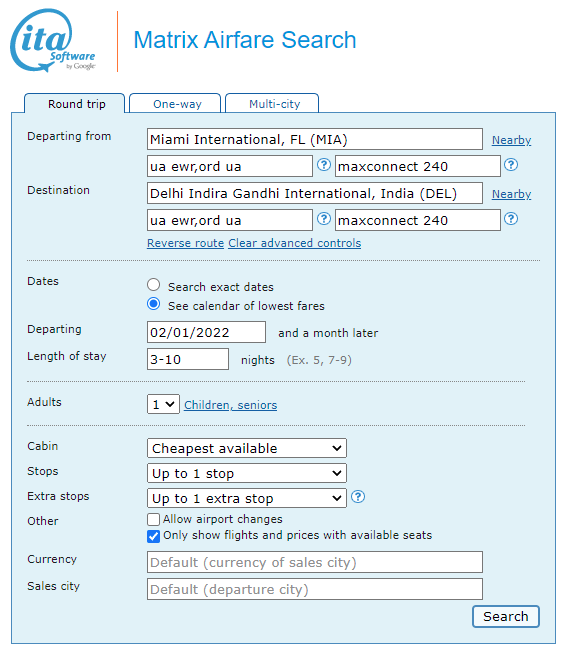Uncheck Only show flights with available seats
Viewport: 565px width, 661px height.
(x=153, y=536)
